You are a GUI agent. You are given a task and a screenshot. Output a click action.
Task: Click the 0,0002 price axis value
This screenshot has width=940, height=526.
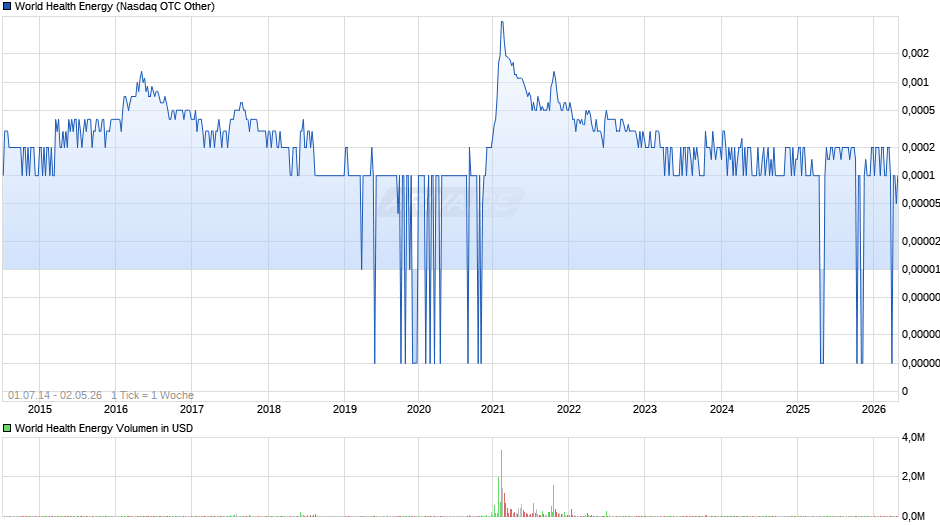918,147
